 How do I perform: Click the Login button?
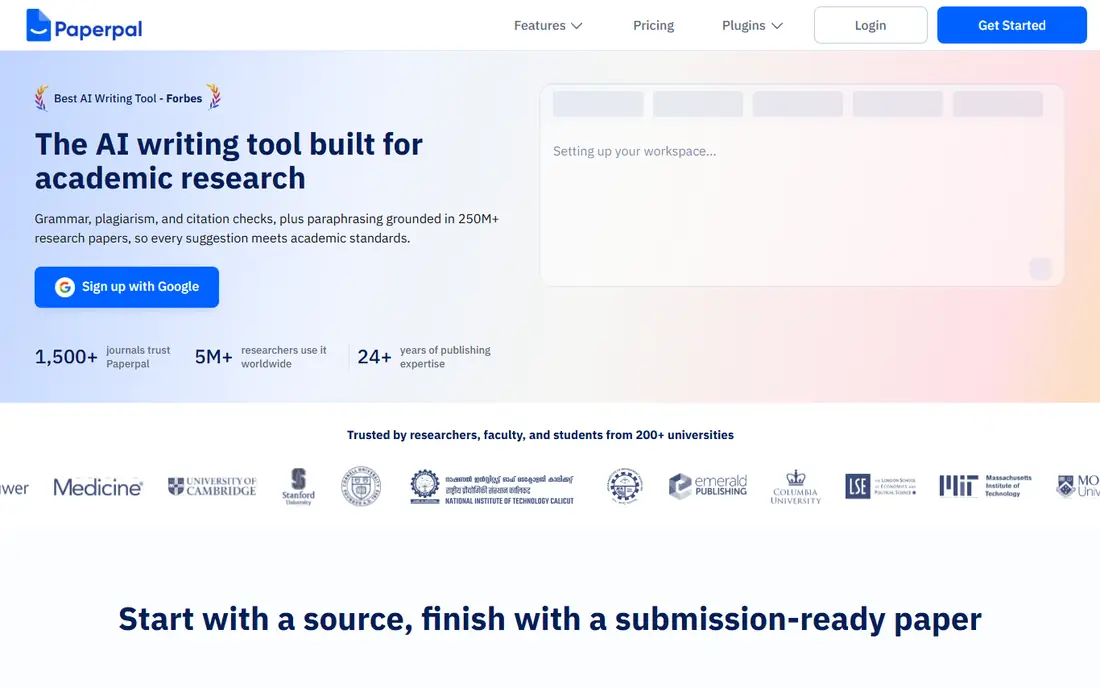[871, 25]
